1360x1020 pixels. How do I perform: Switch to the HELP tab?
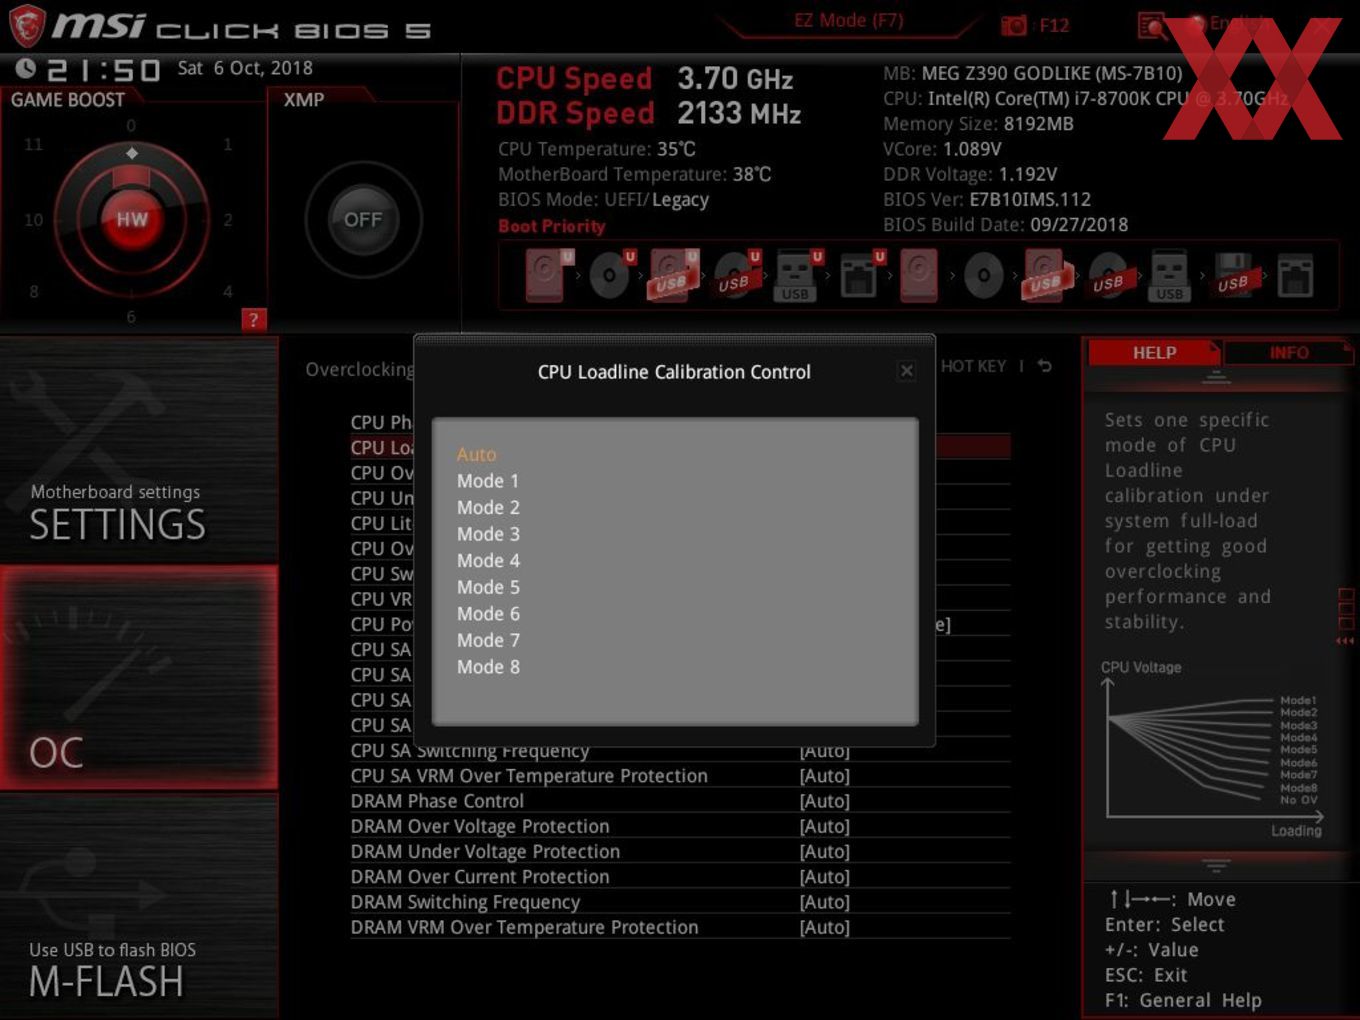click(x=1154, y=352)
